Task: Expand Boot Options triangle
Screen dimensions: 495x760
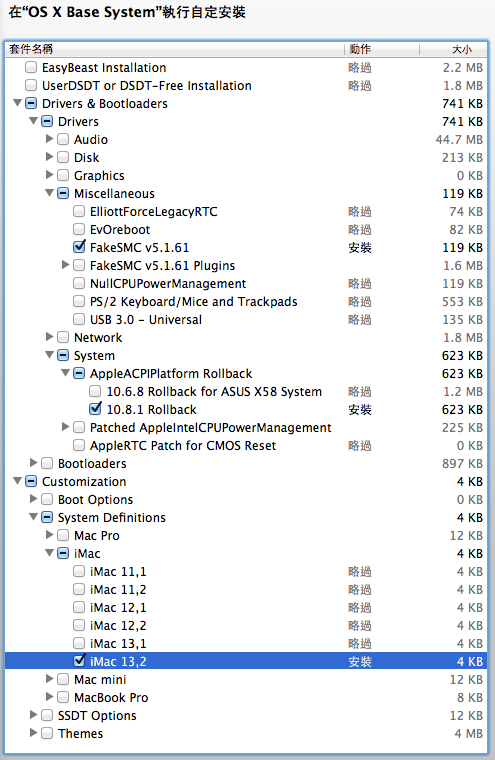Action: point(33,499)
